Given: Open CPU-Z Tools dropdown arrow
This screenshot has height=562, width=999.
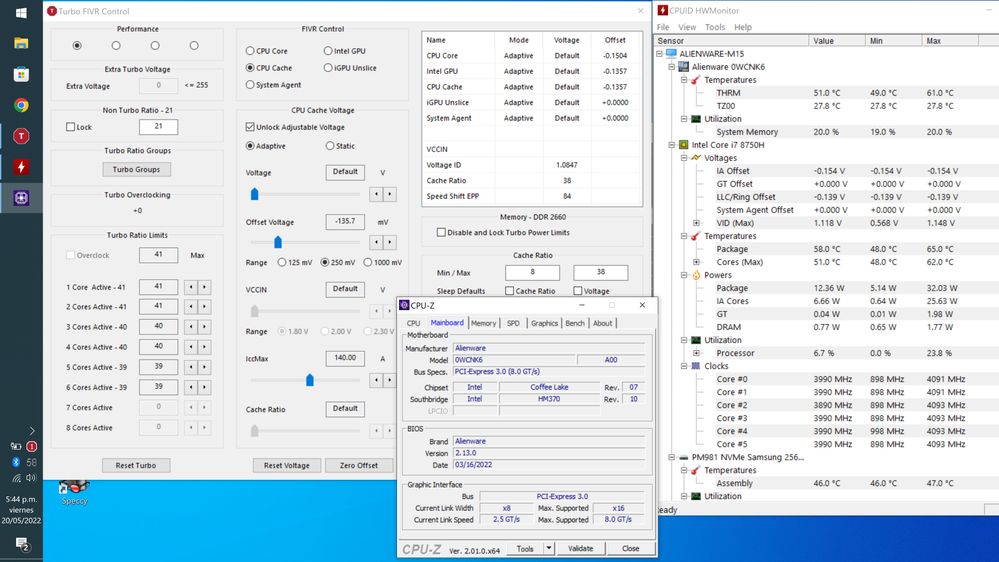Looking at the screenshot, I should (x=549, y=548).
